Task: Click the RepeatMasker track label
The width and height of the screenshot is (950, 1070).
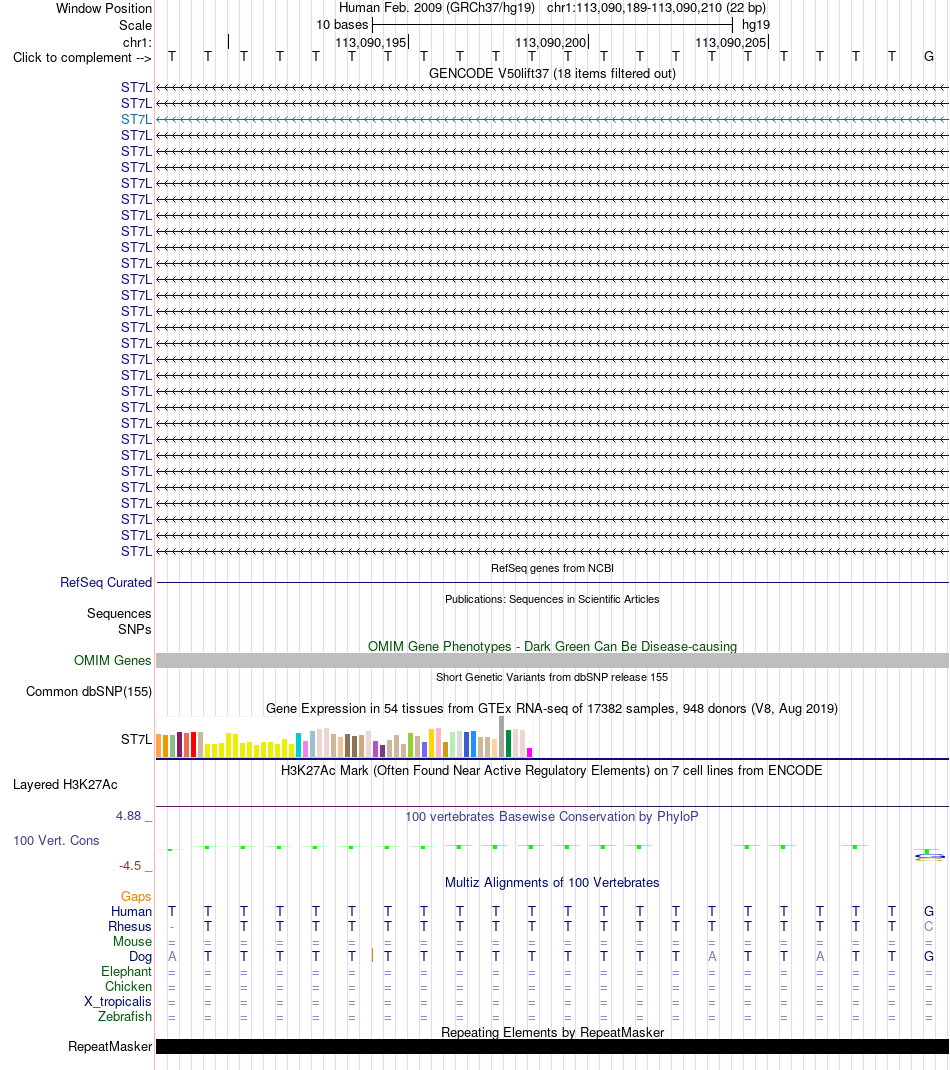Action: click(110, 1047)
